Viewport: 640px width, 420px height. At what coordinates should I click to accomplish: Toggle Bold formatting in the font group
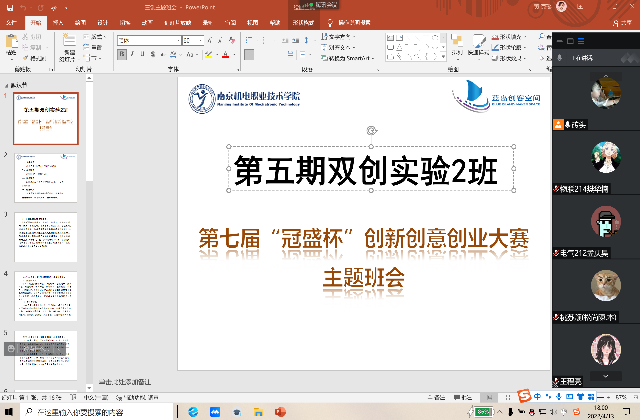(121, 54)
